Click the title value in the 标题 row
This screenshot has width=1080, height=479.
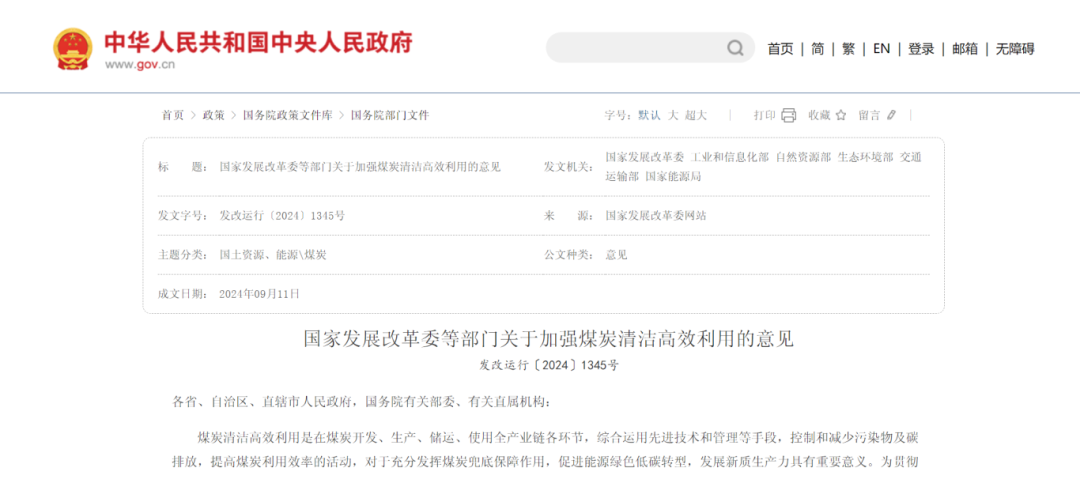(360, 167)
